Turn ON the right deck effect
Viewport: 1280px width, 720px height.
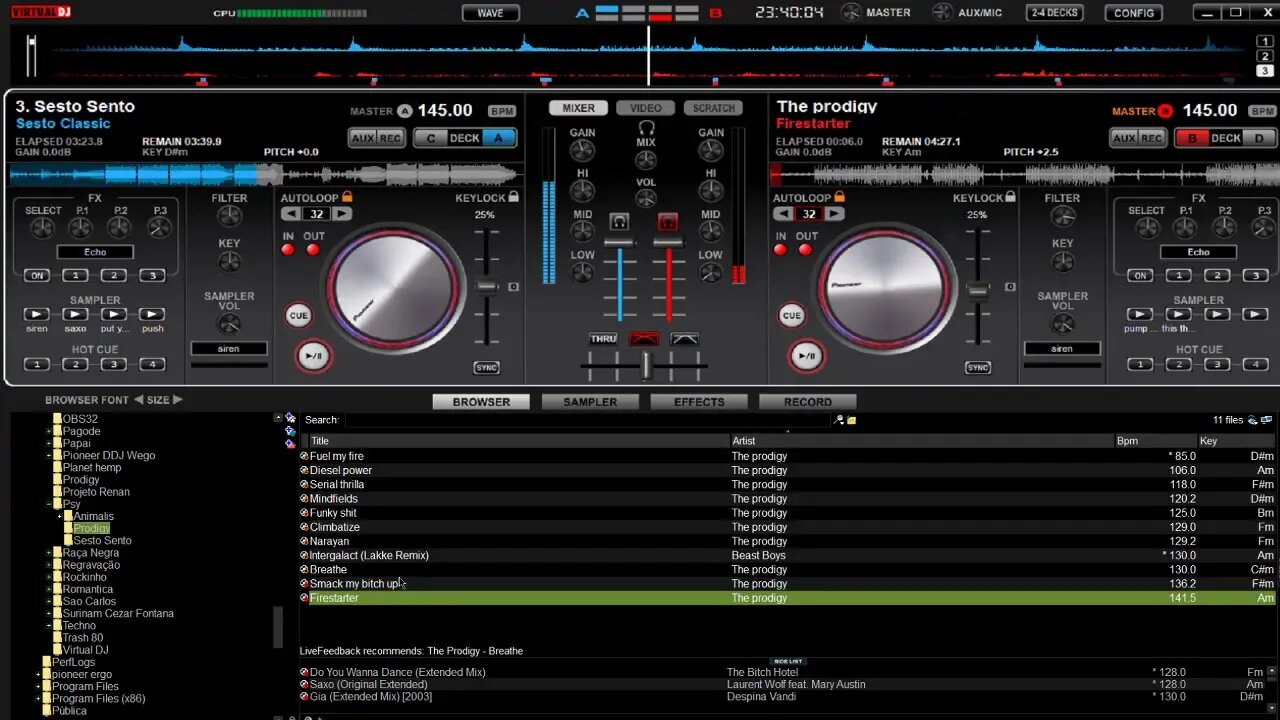pyautogui.click(x=1140, y=275)
